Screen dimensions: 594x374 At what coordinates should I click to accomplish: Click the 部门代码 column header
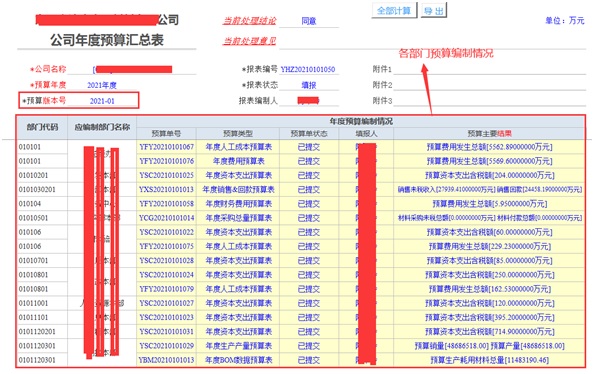(42, 127)
